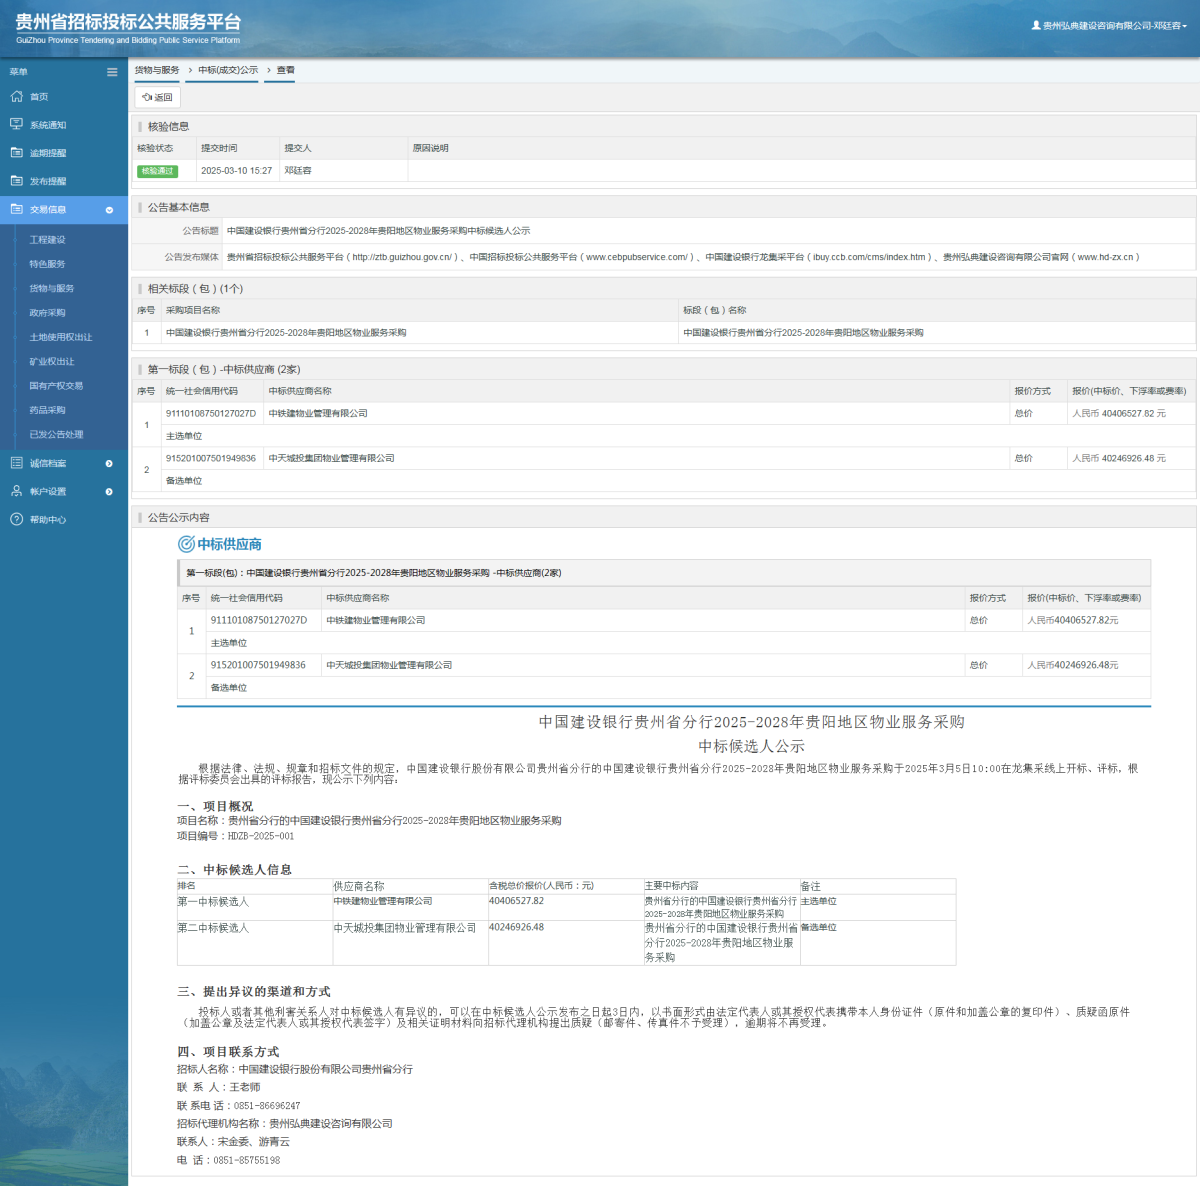The image size is (1200, 1186).
Task: Click the 第二中标候选人 cell
Action: 213,928
